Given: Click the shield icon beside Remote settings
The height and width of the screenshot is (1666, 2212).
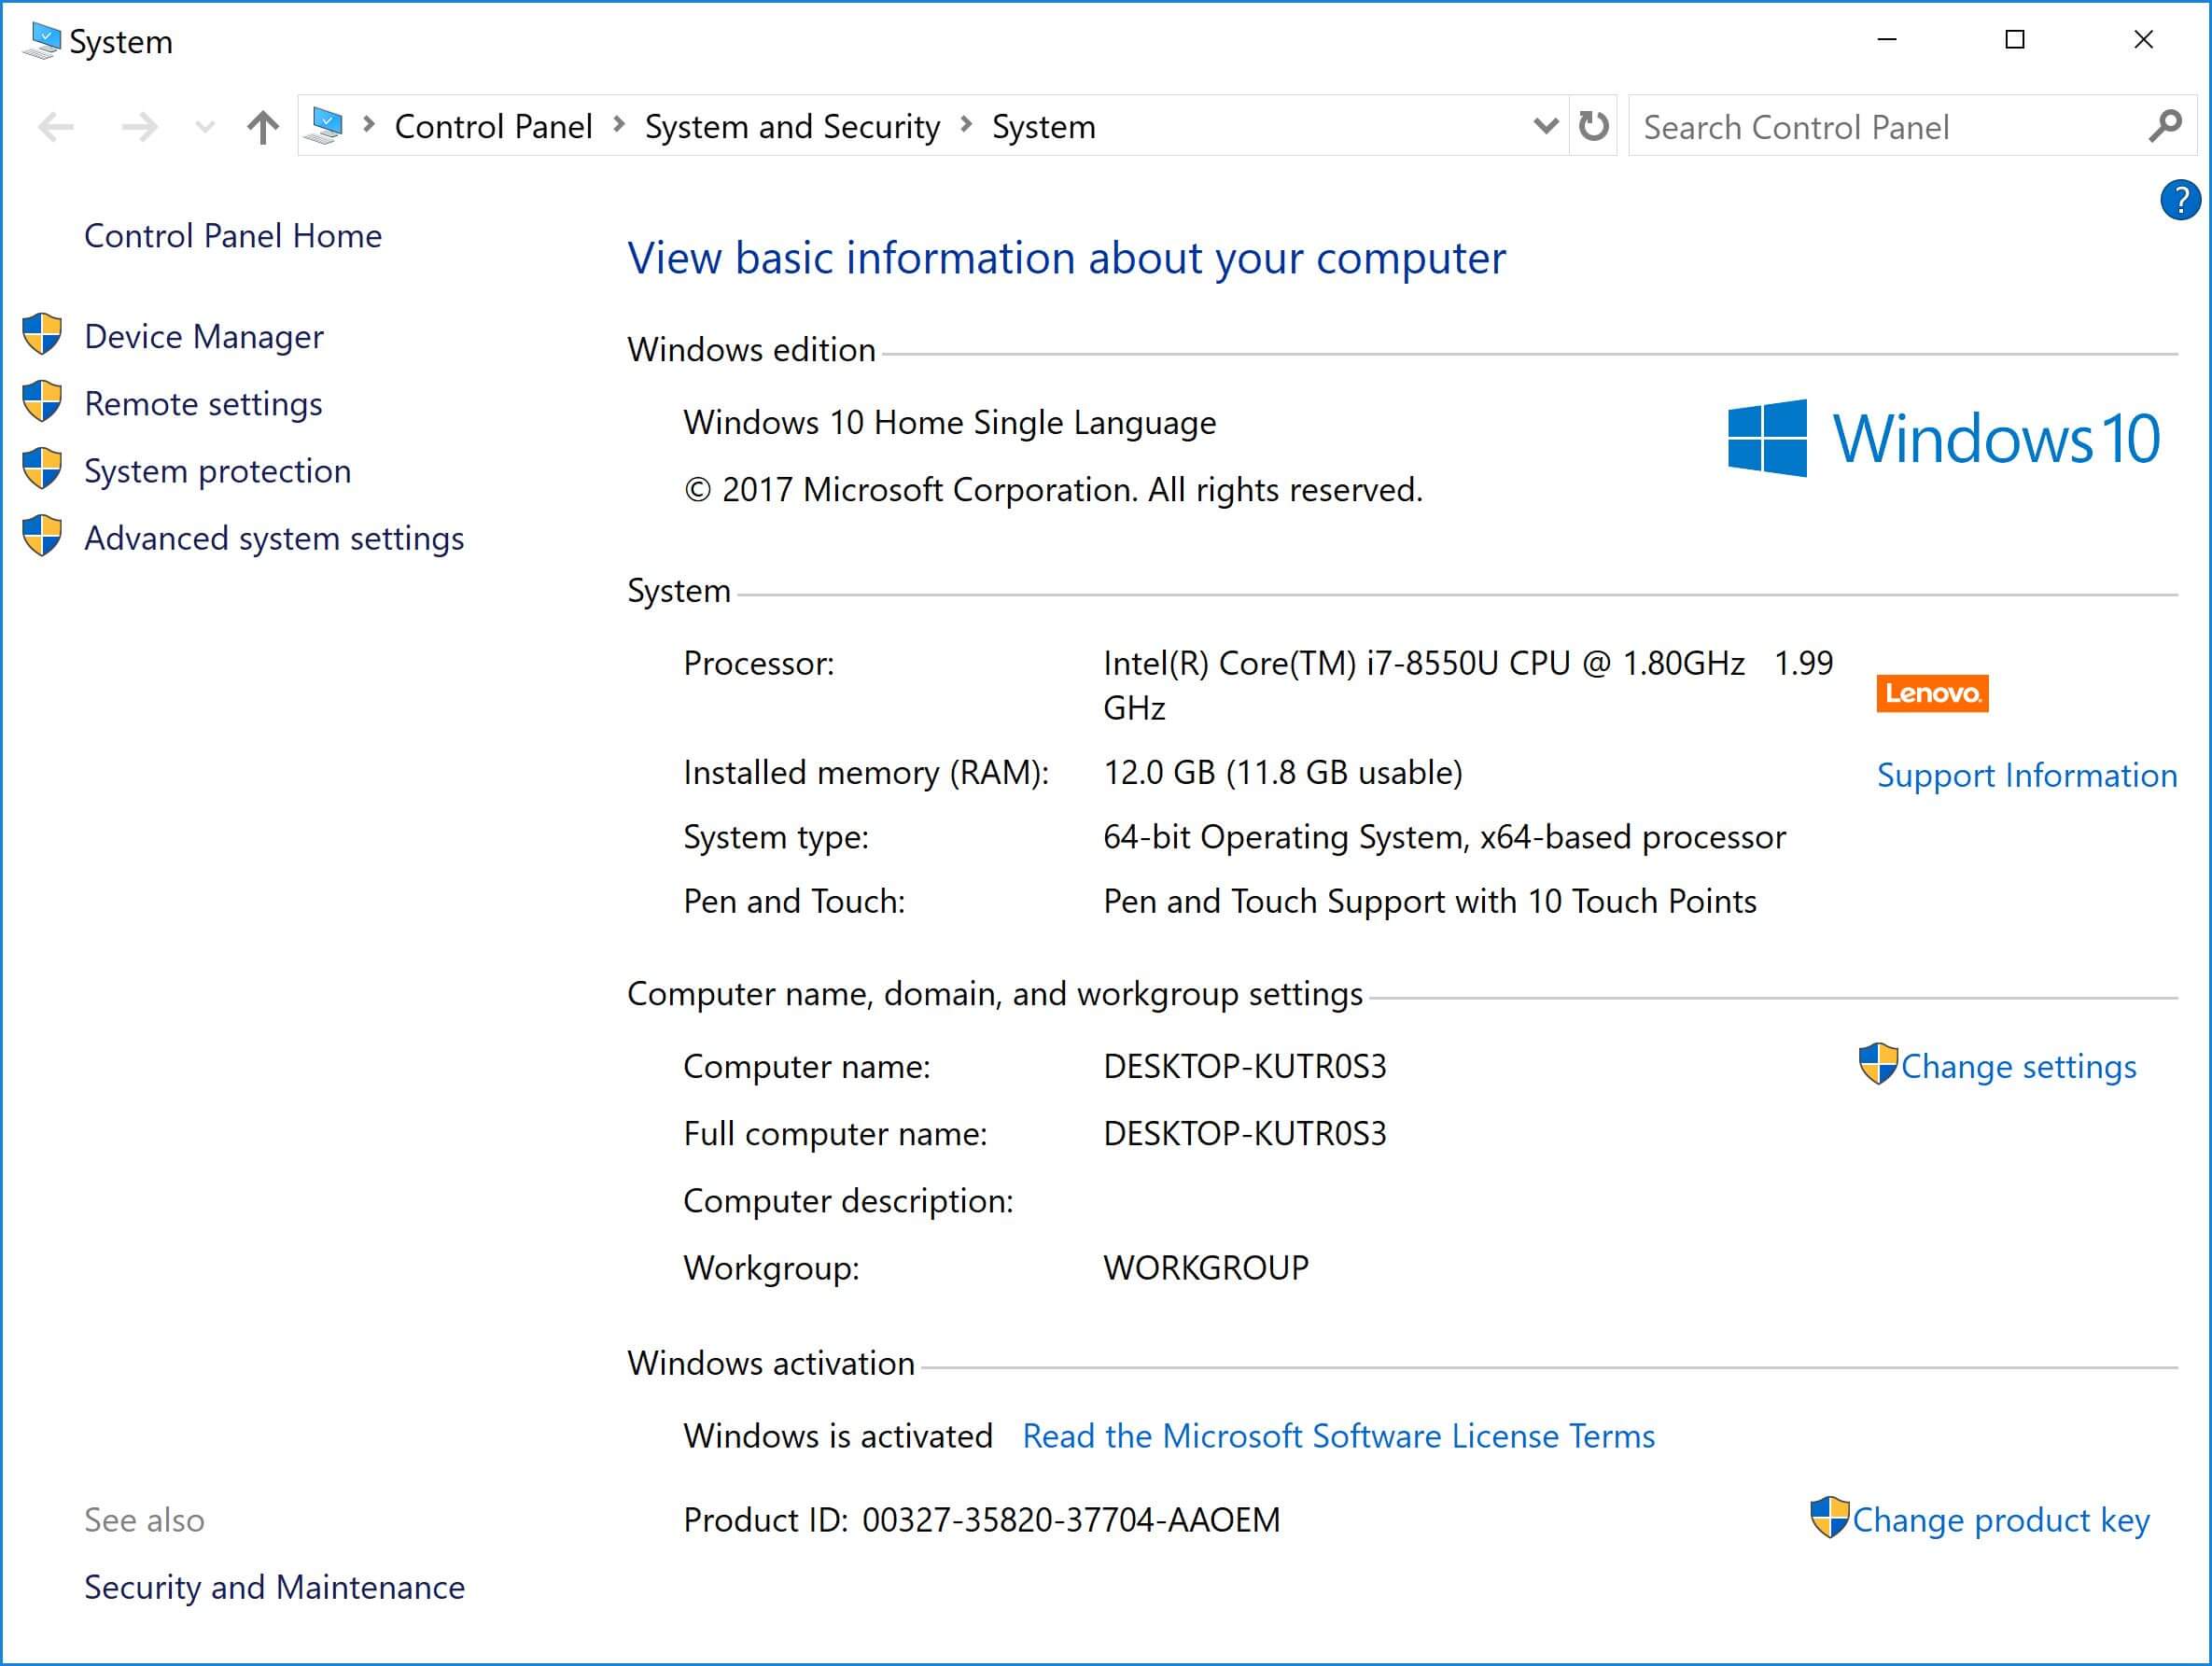Looking at the screenshot, I should [x=42, y=401].
